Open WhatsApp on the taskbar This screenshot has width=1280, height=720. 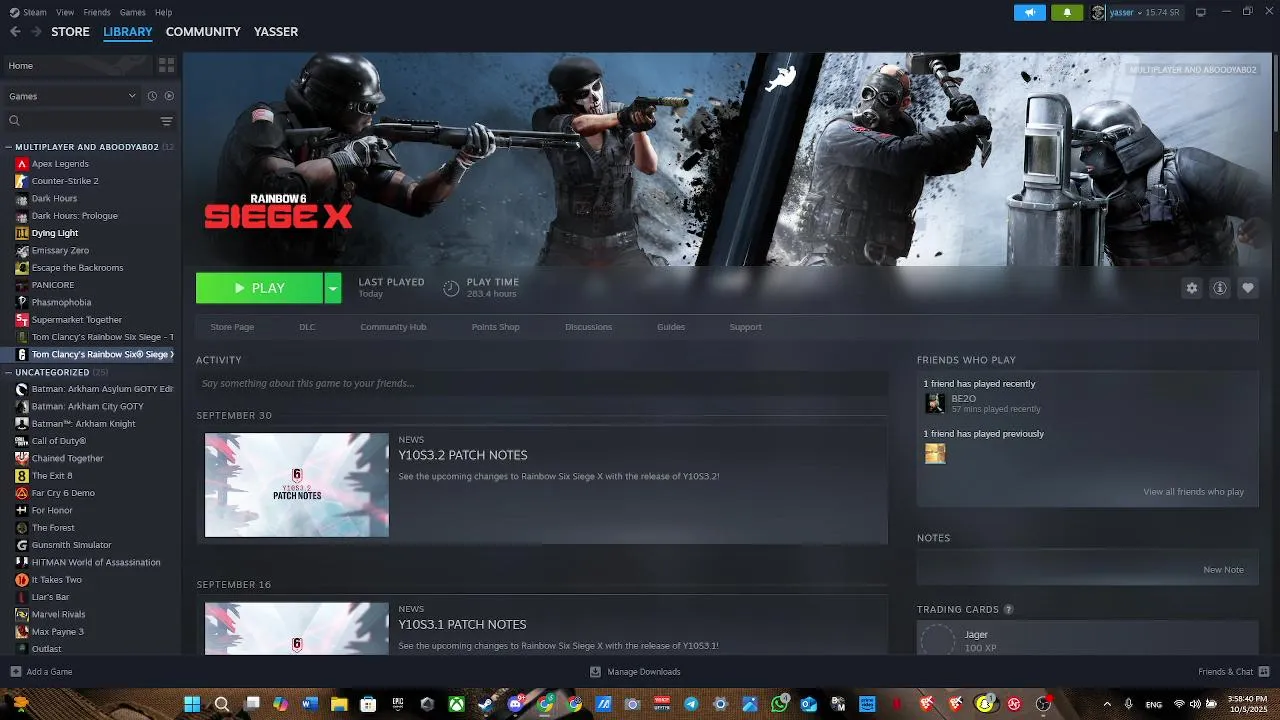coord(778,704)
